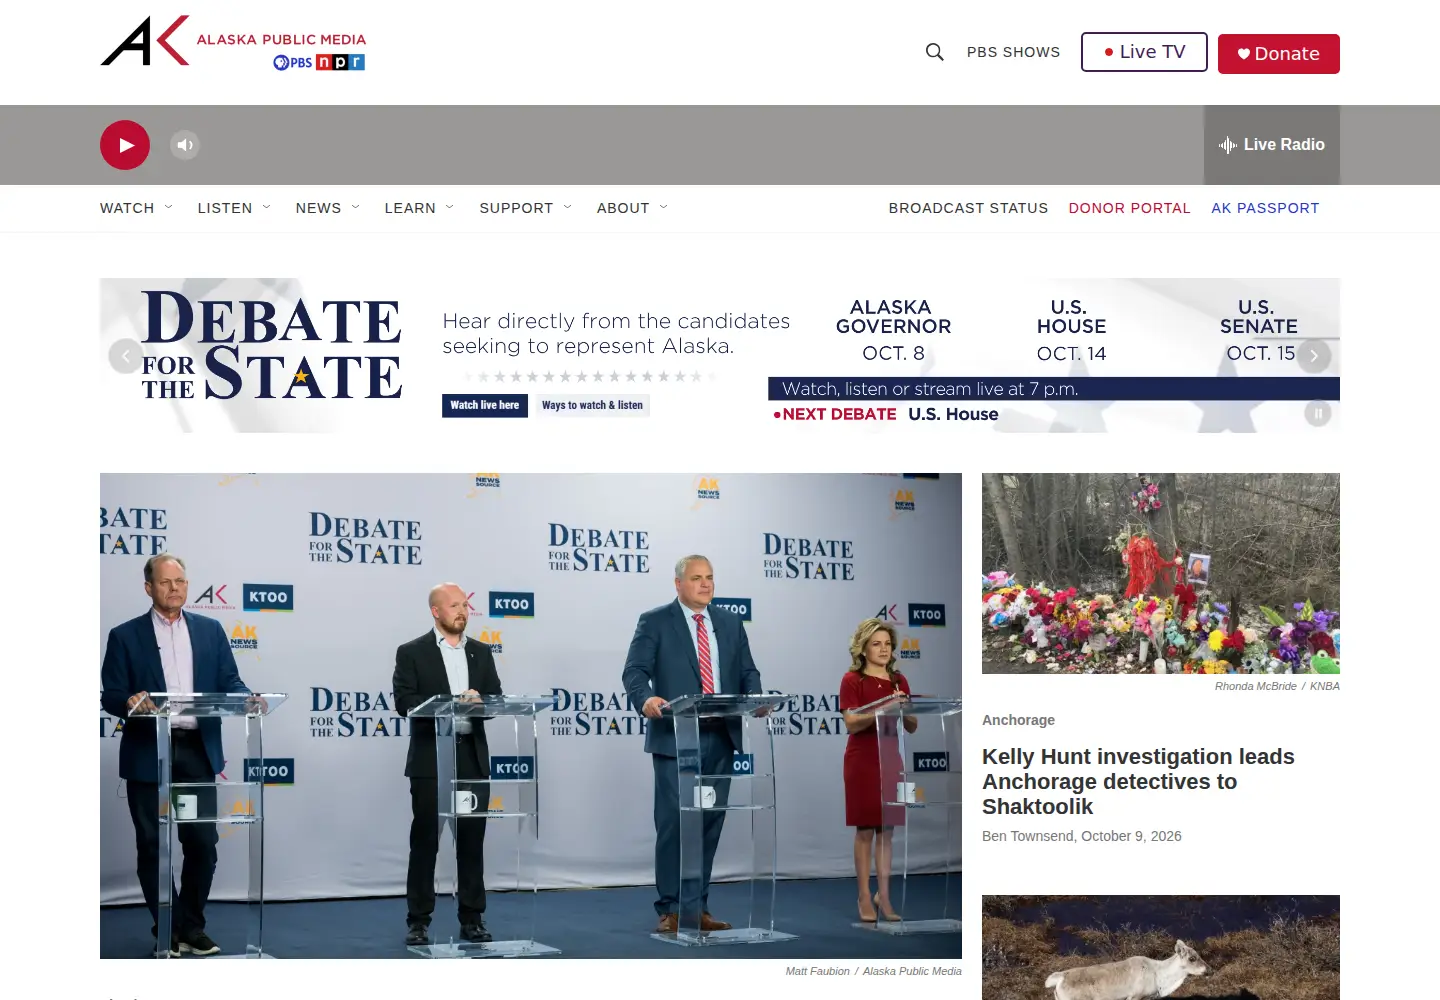
Task: Open the flower memorial photo
Action: pyautogui.click(x=1161, y=573)
